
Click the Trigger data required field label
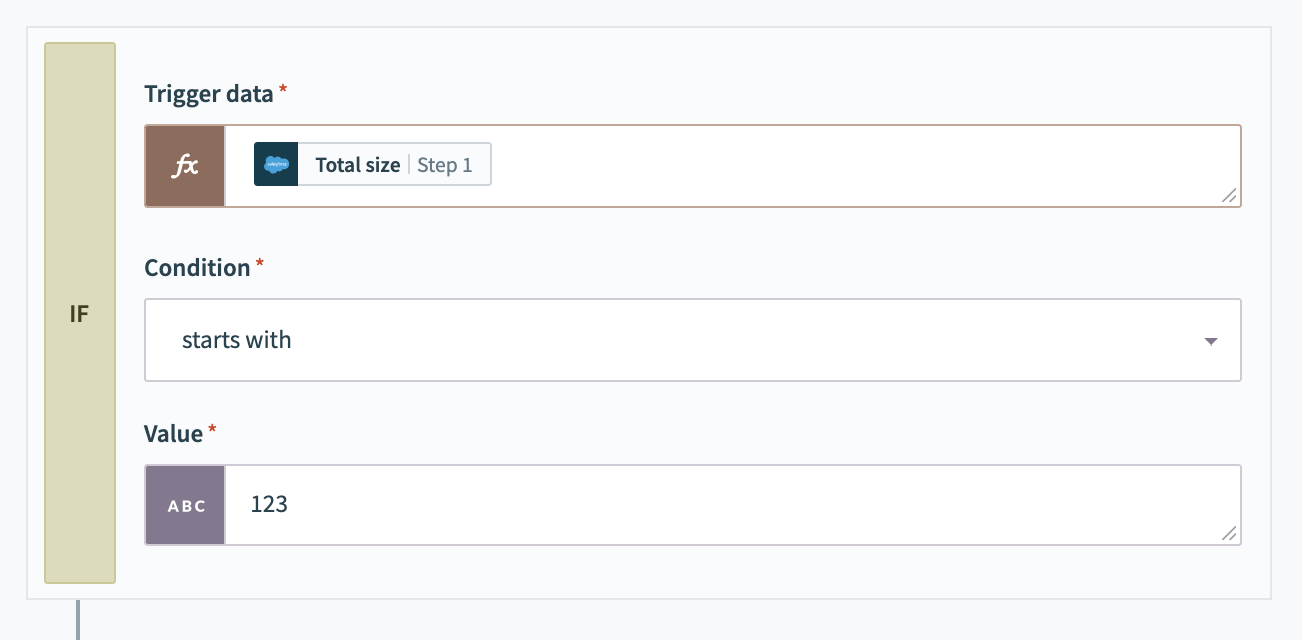[209, 94]
